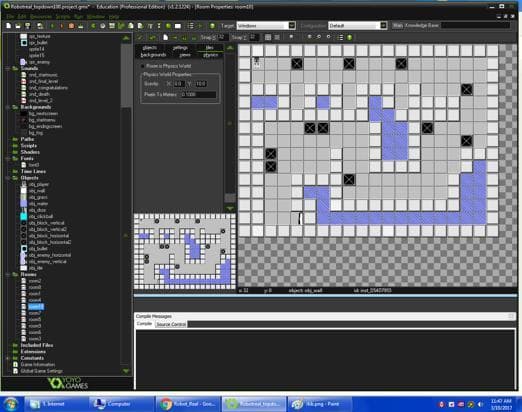Select obj_clickball in Objects list
Viewport: 522px width, 412px height.
(x=41, y=216)
